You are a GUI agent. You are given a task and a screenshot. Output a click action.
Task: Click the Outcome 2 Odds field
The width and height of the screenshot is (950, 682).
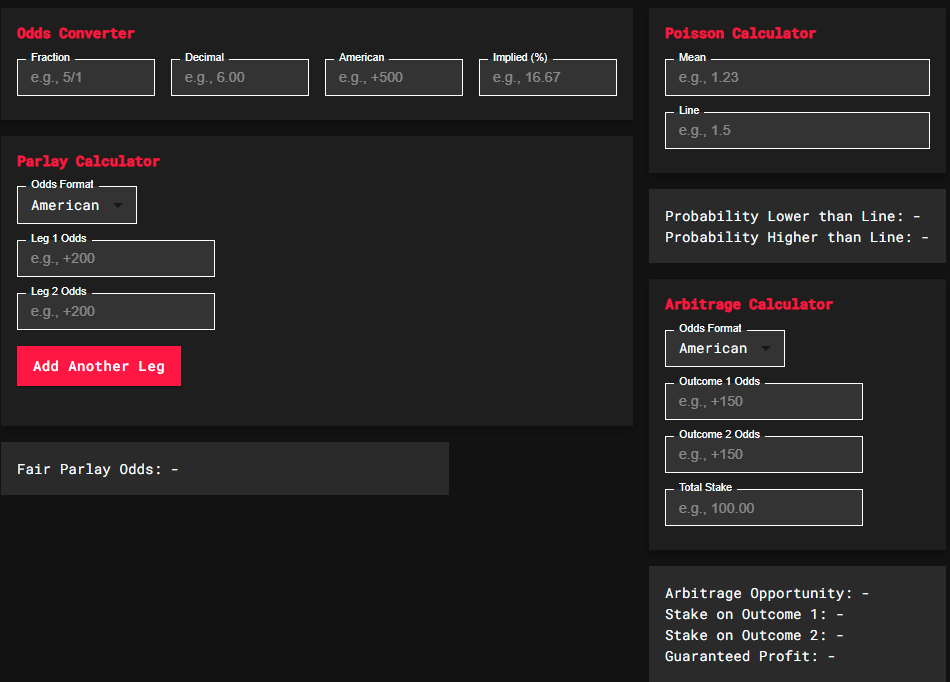pos(764,455)
